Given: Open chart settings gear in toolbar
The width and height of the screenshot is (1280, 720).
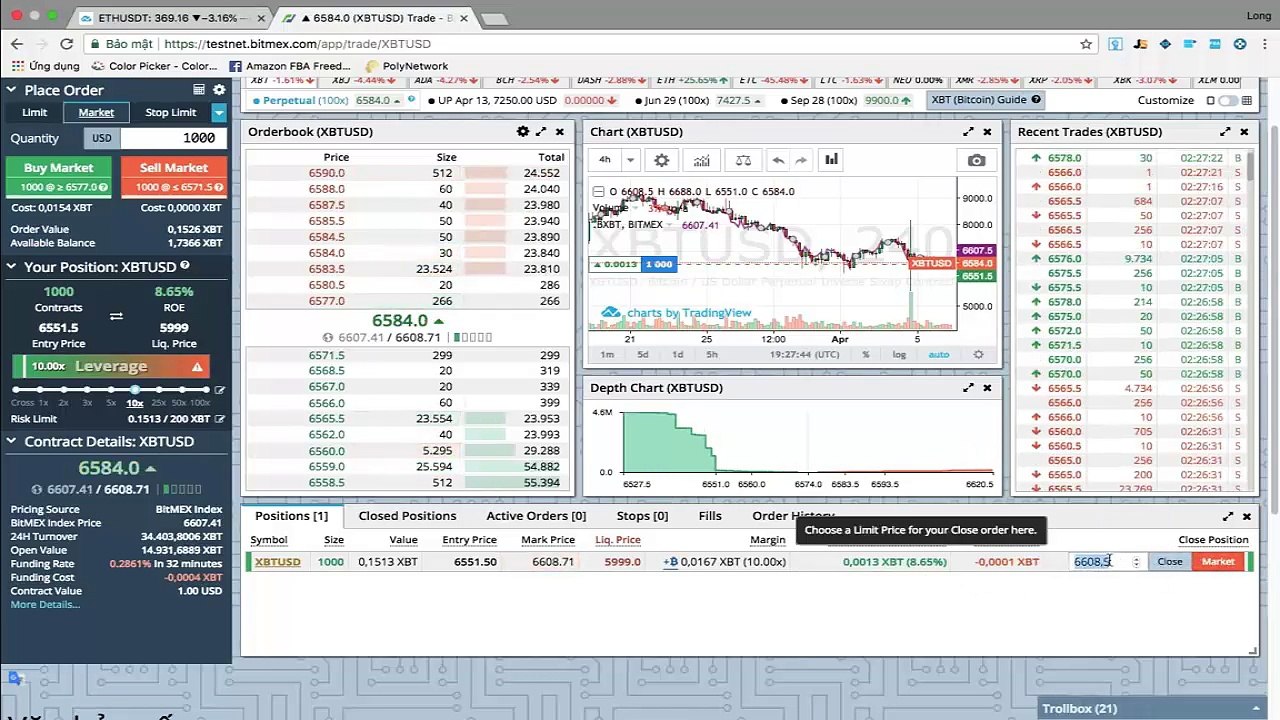Looking at the screenshot, I should coord(661,160).
